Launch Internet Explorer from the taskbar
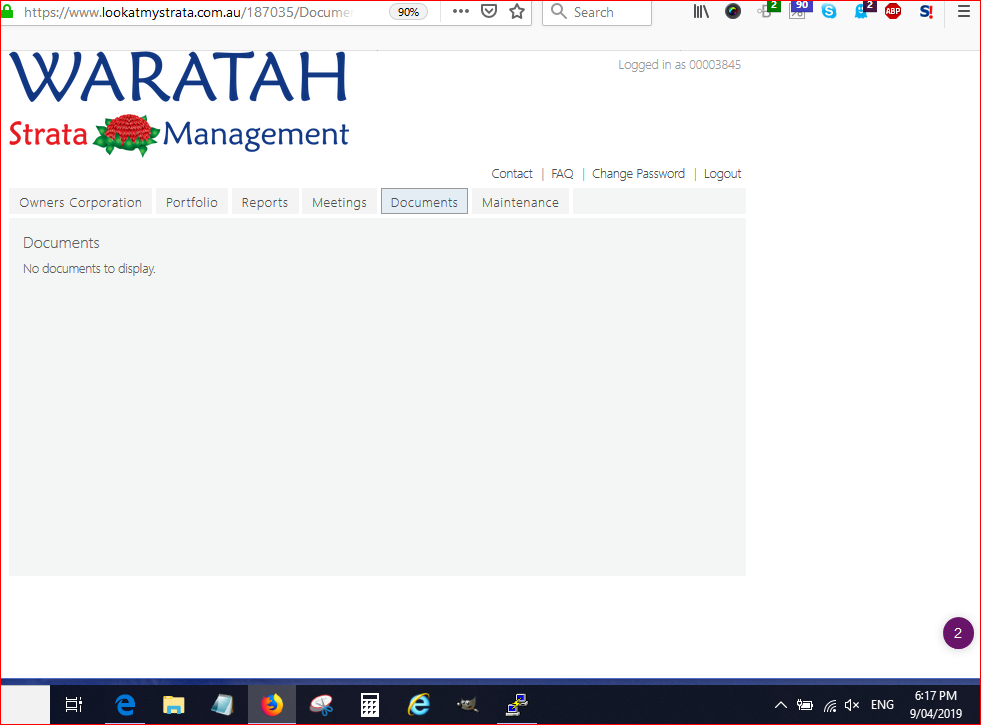Image resolution: width=981 pixels, height=725 pixels. pyautogui.click(x=419, y=705)
